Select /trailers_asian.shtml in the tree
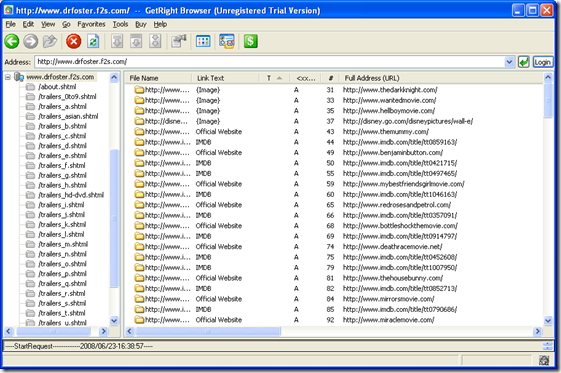Image resolution: width=561 pixels, height=373 pixels. click(68, 116)
